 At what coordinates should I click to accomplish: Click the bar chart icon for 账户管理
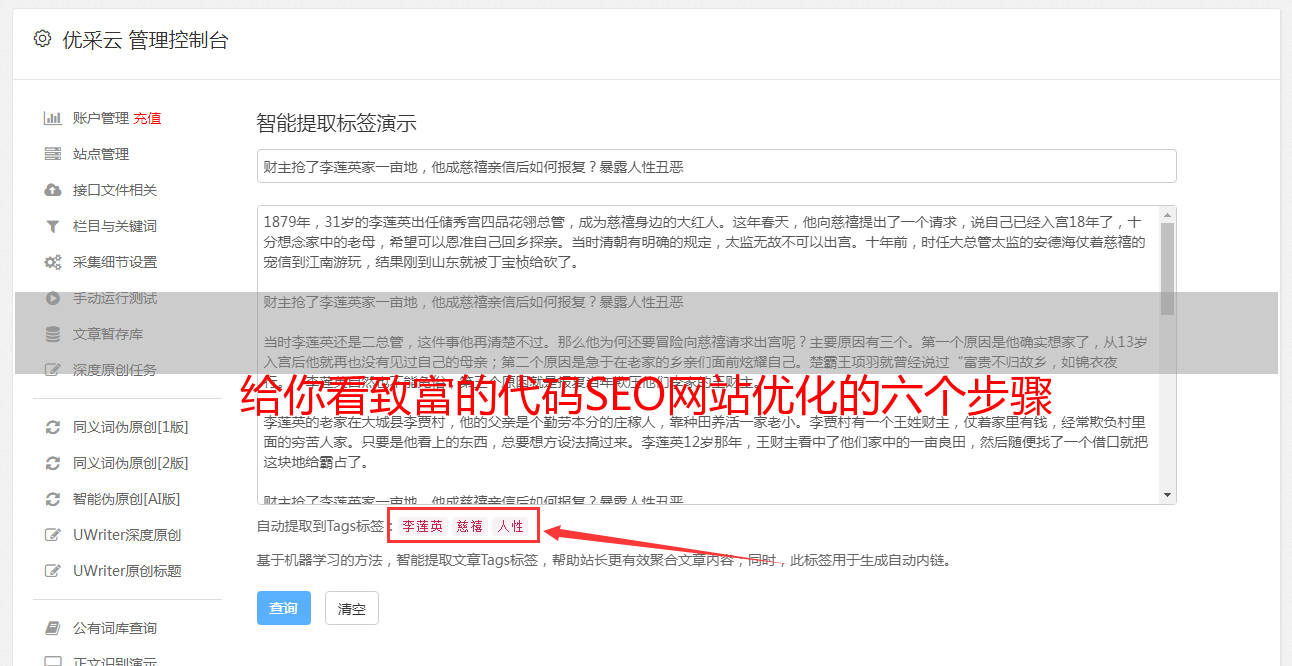[53, 118]
